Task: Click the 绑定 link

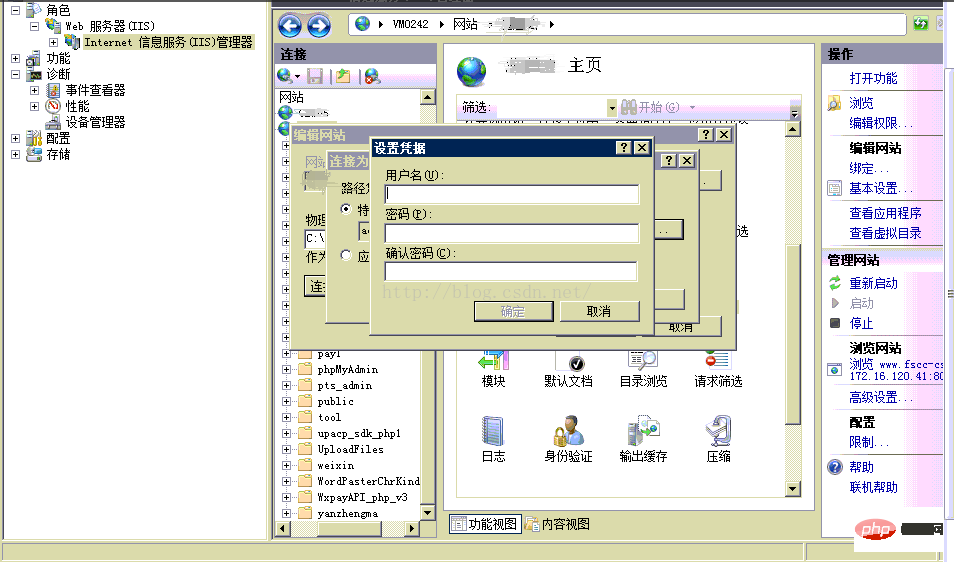Action: 868,168
